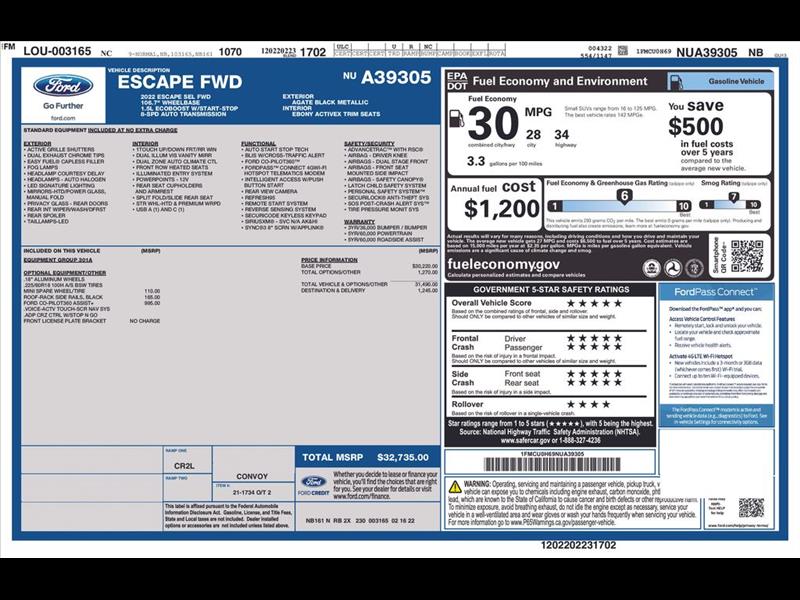Click the FordPass Connect header
Viewport: 800px width, 600px height.
(714, 292)
